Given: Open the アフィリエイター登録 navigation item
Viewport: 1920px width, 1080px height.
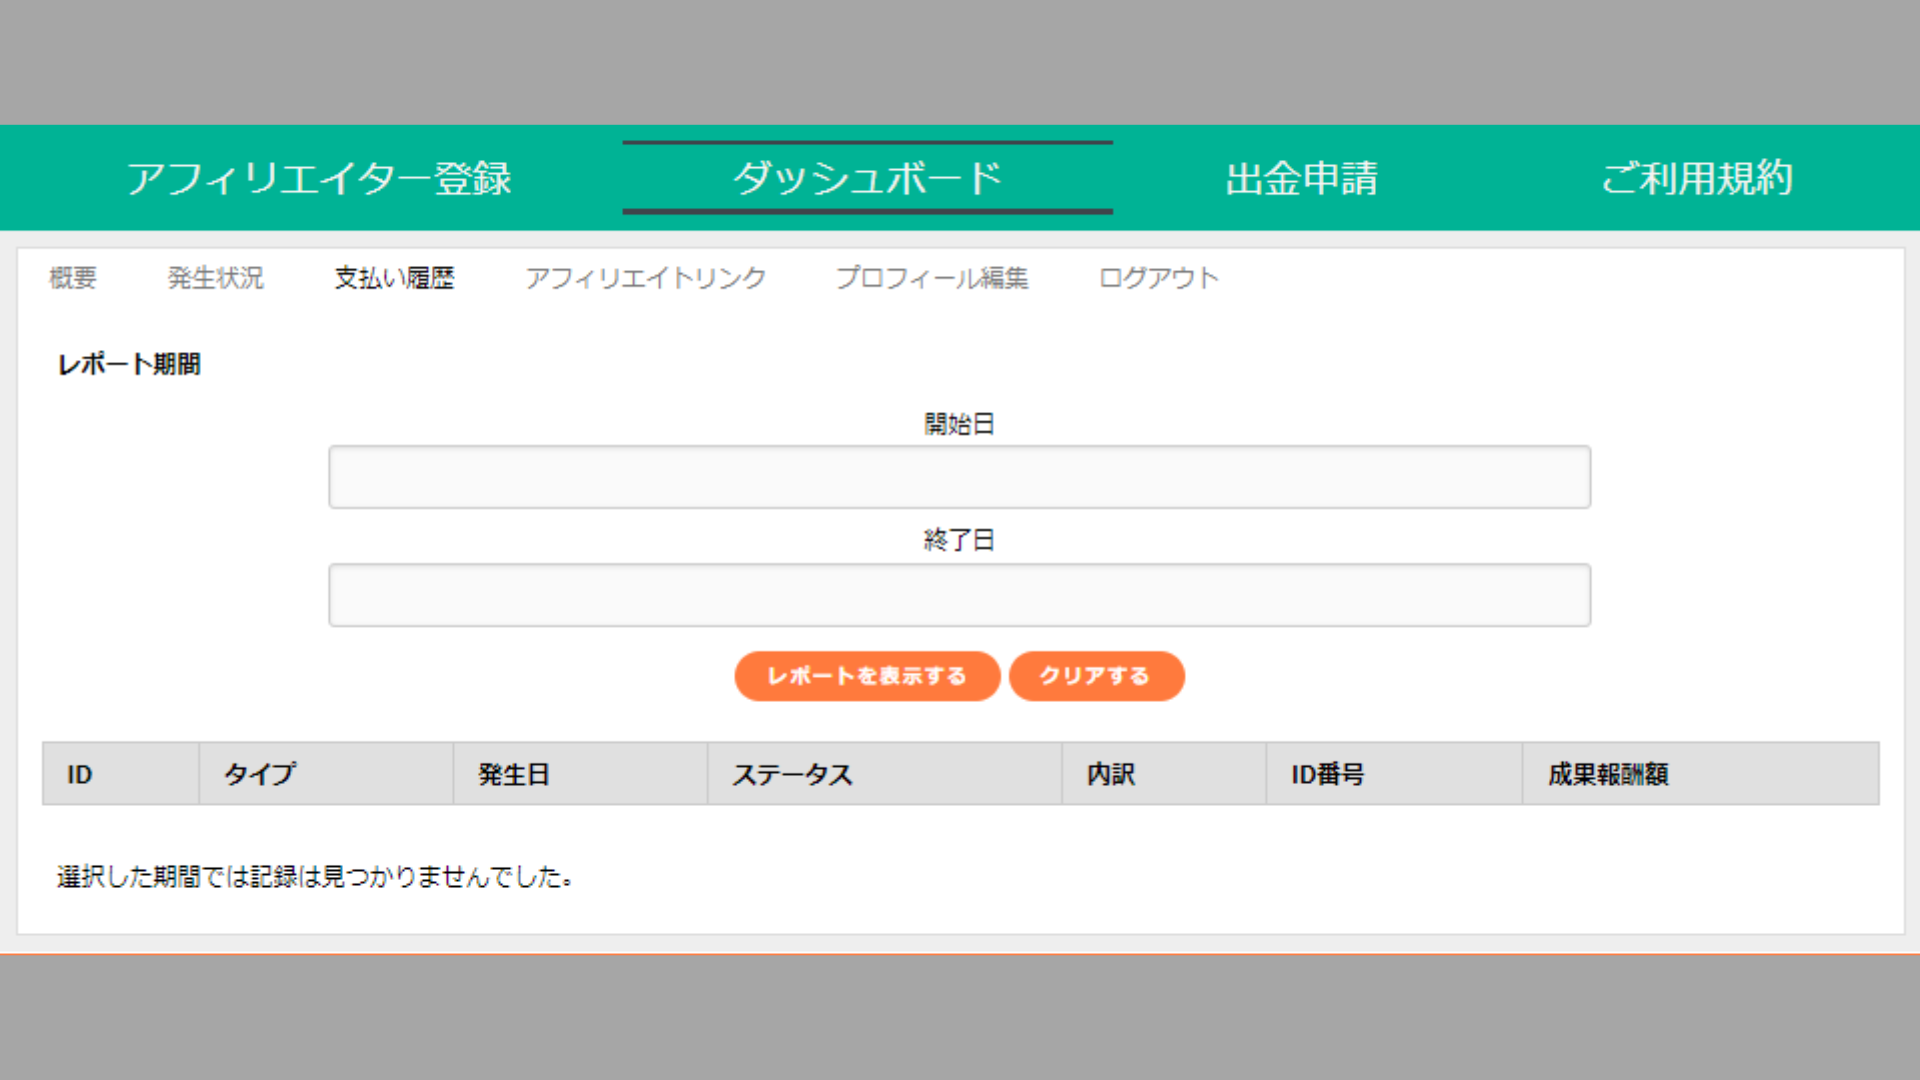Looking at the screenshot, I should coord(319,178).
